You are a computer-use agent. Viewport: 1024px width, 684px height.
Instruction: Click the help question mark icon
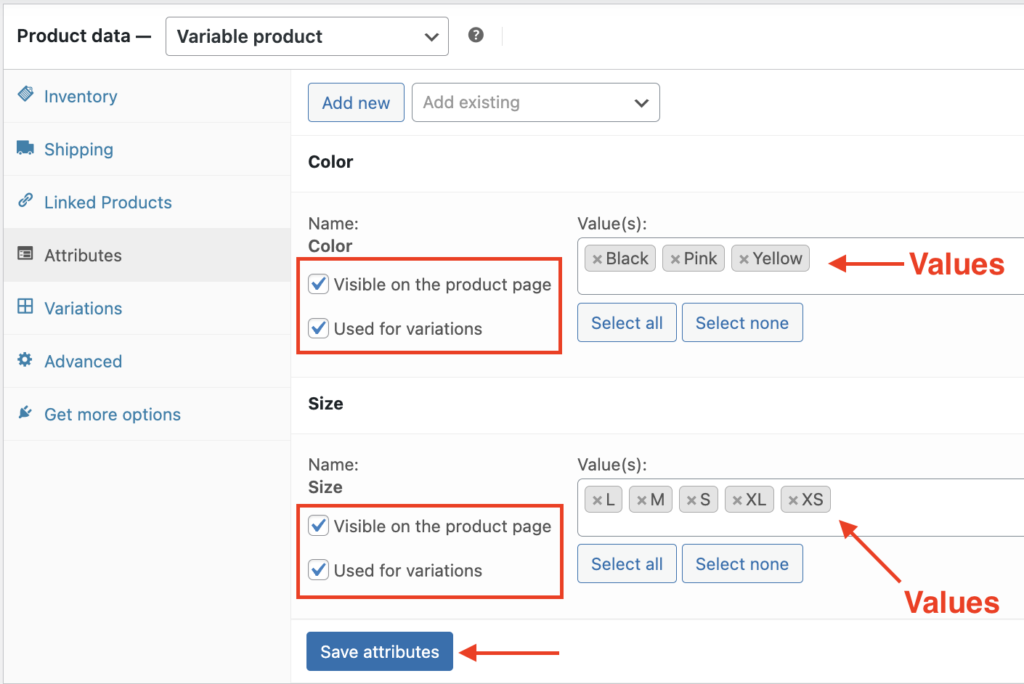(476, 34)
